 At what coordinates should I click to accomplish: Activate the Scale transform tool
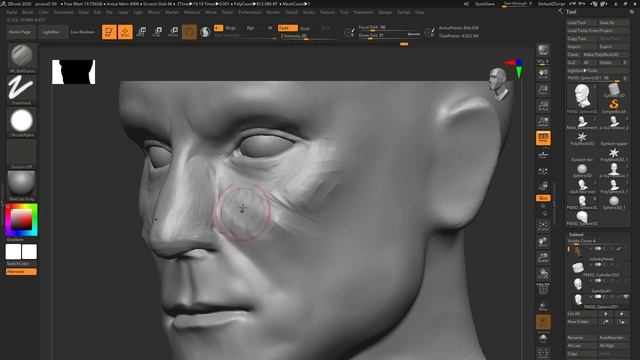pyautogui.click(x=158, y=32)
